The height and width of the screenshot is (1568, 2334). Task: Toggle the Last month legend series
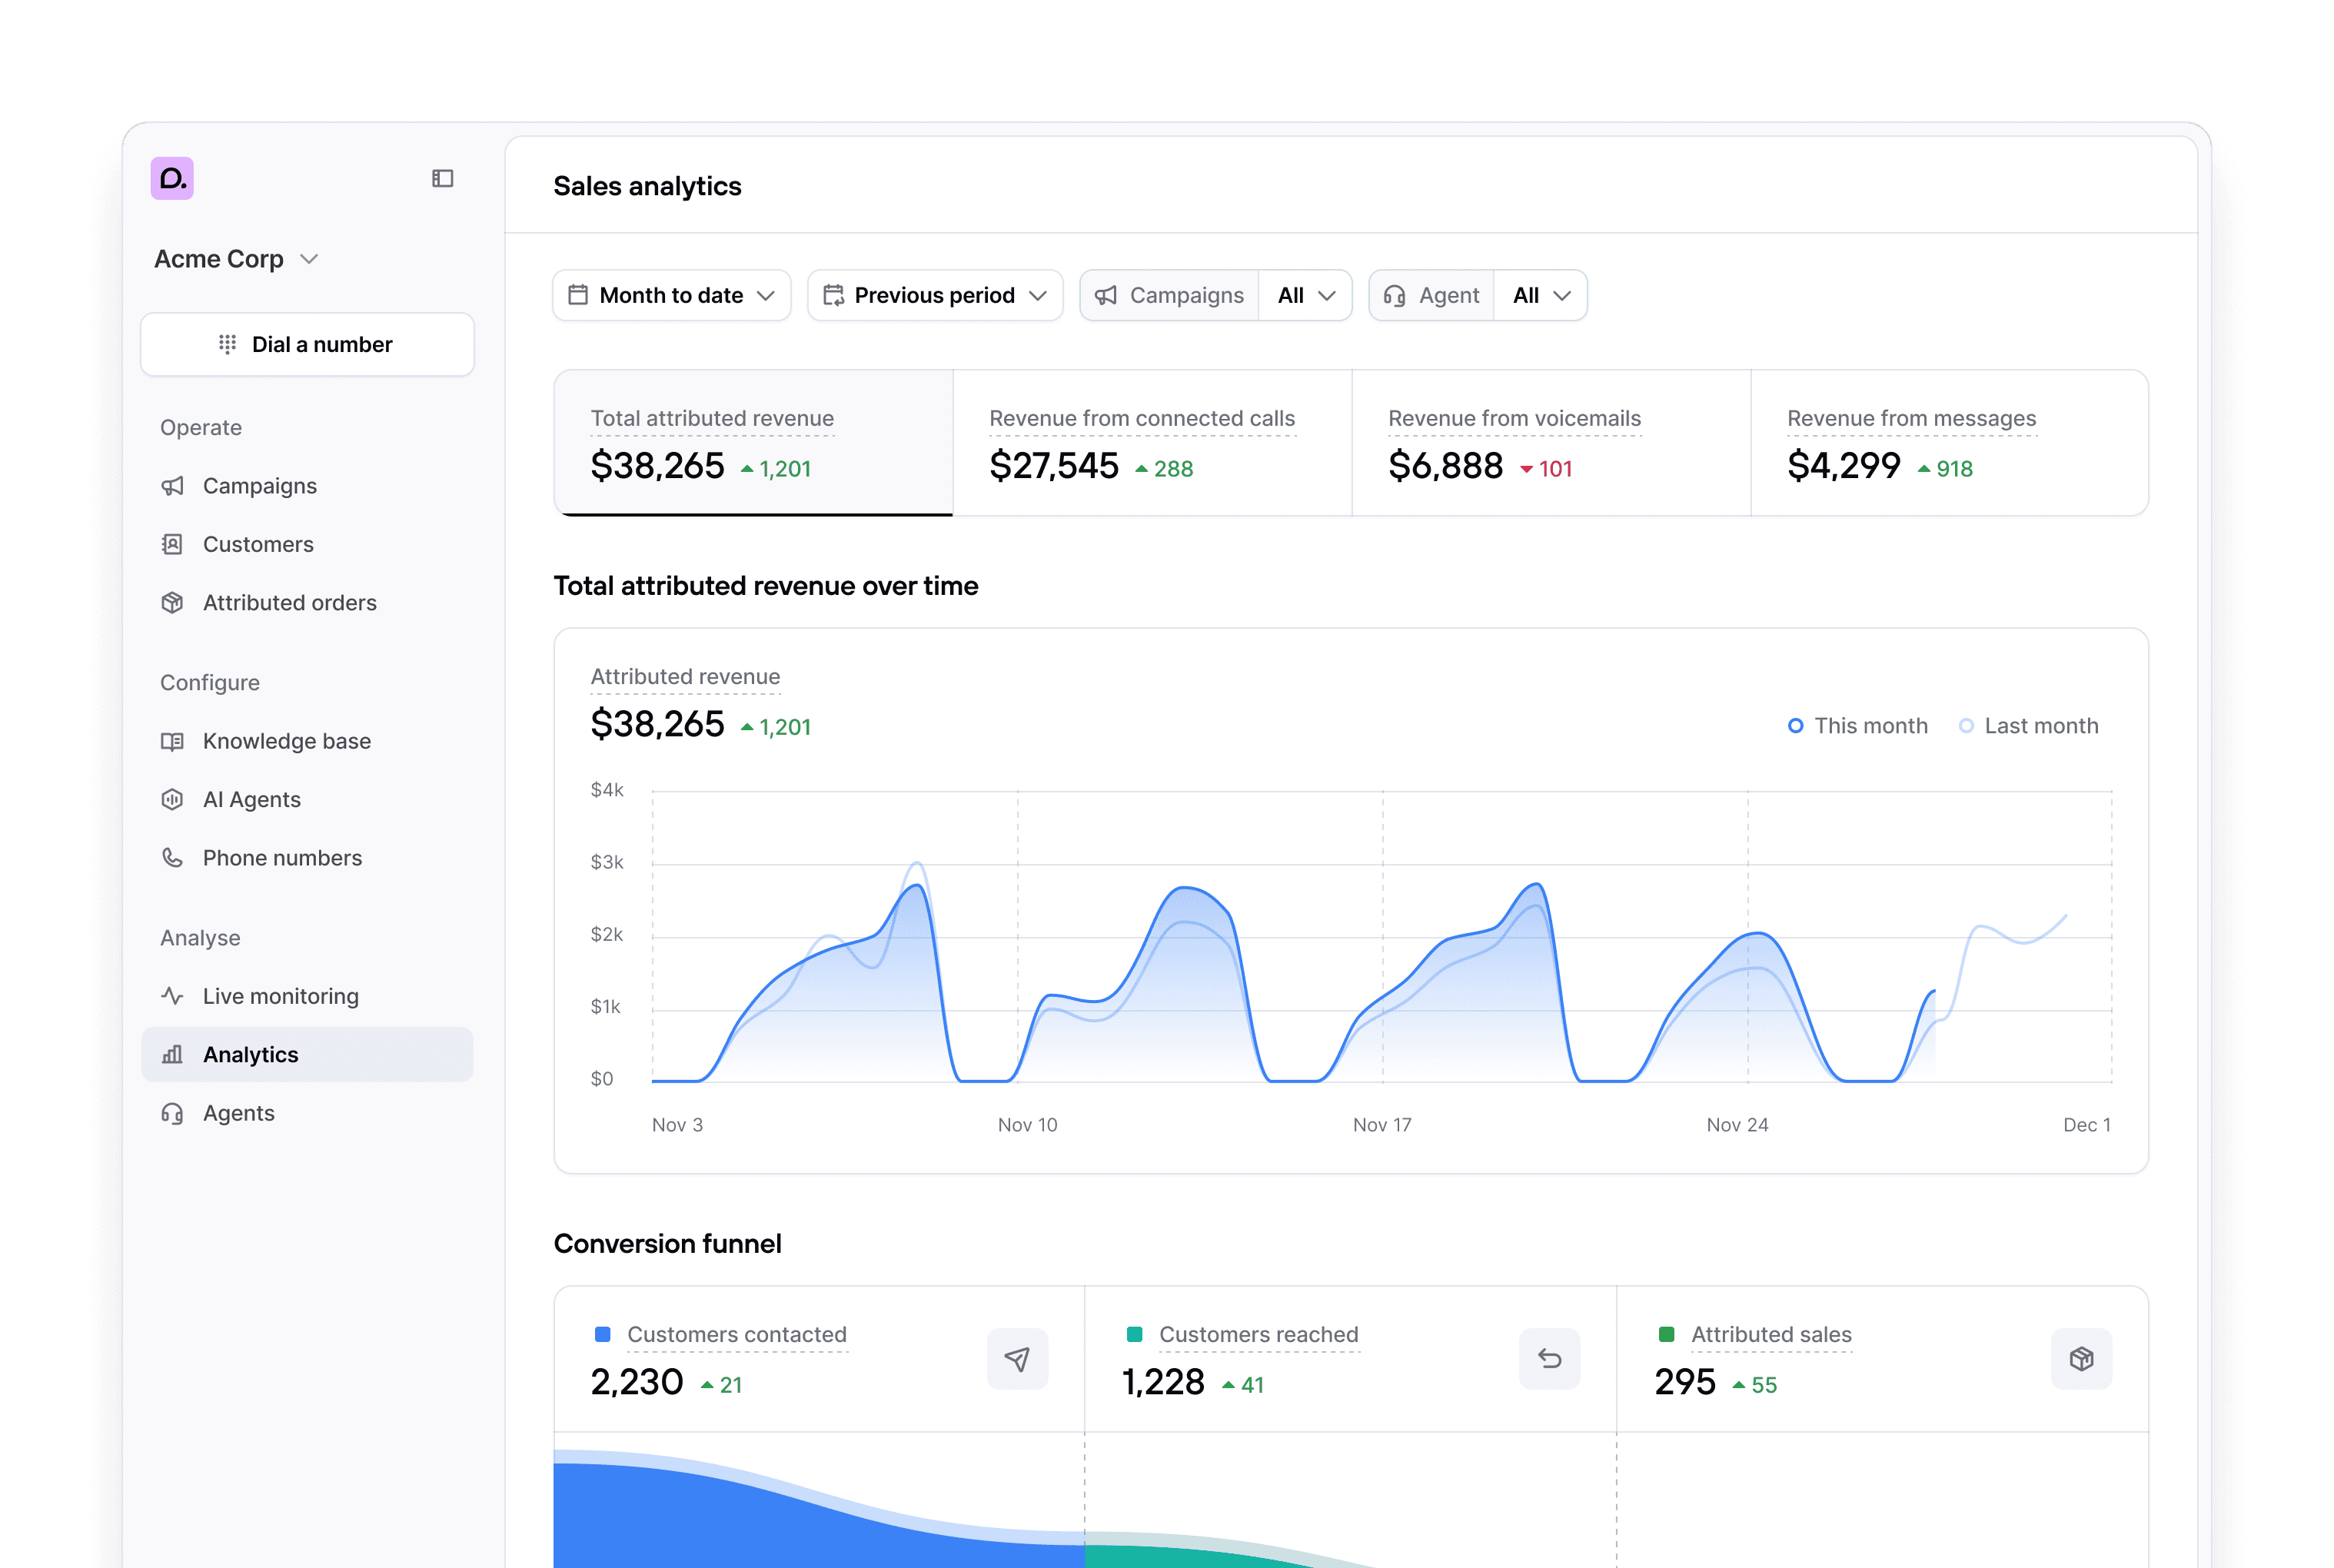tap(2028, 726)
